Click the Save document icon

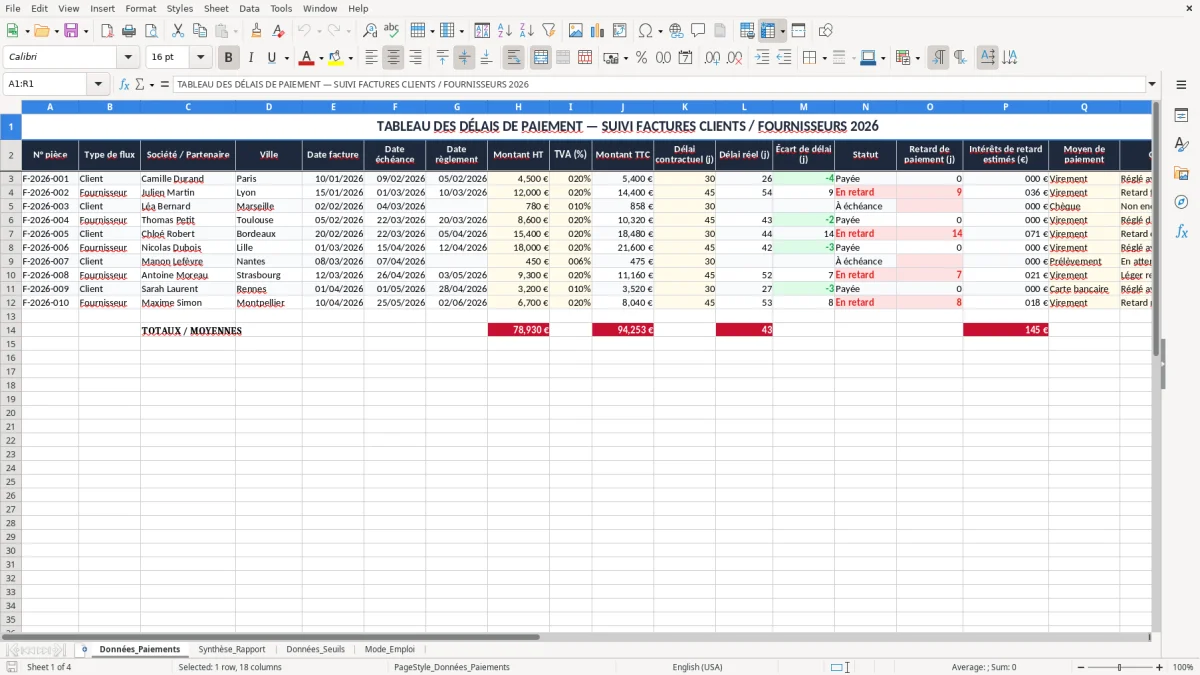[70, 31]
